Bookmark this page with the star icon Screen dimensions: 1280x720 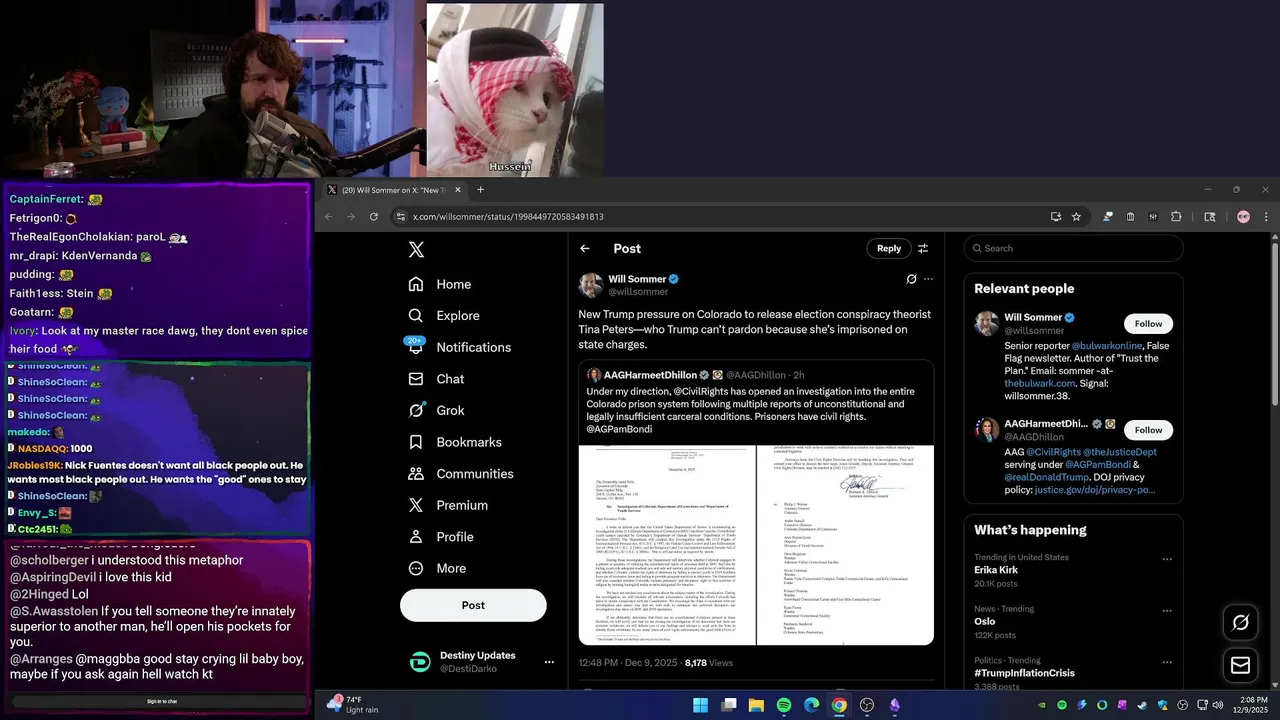[1076, 216]
